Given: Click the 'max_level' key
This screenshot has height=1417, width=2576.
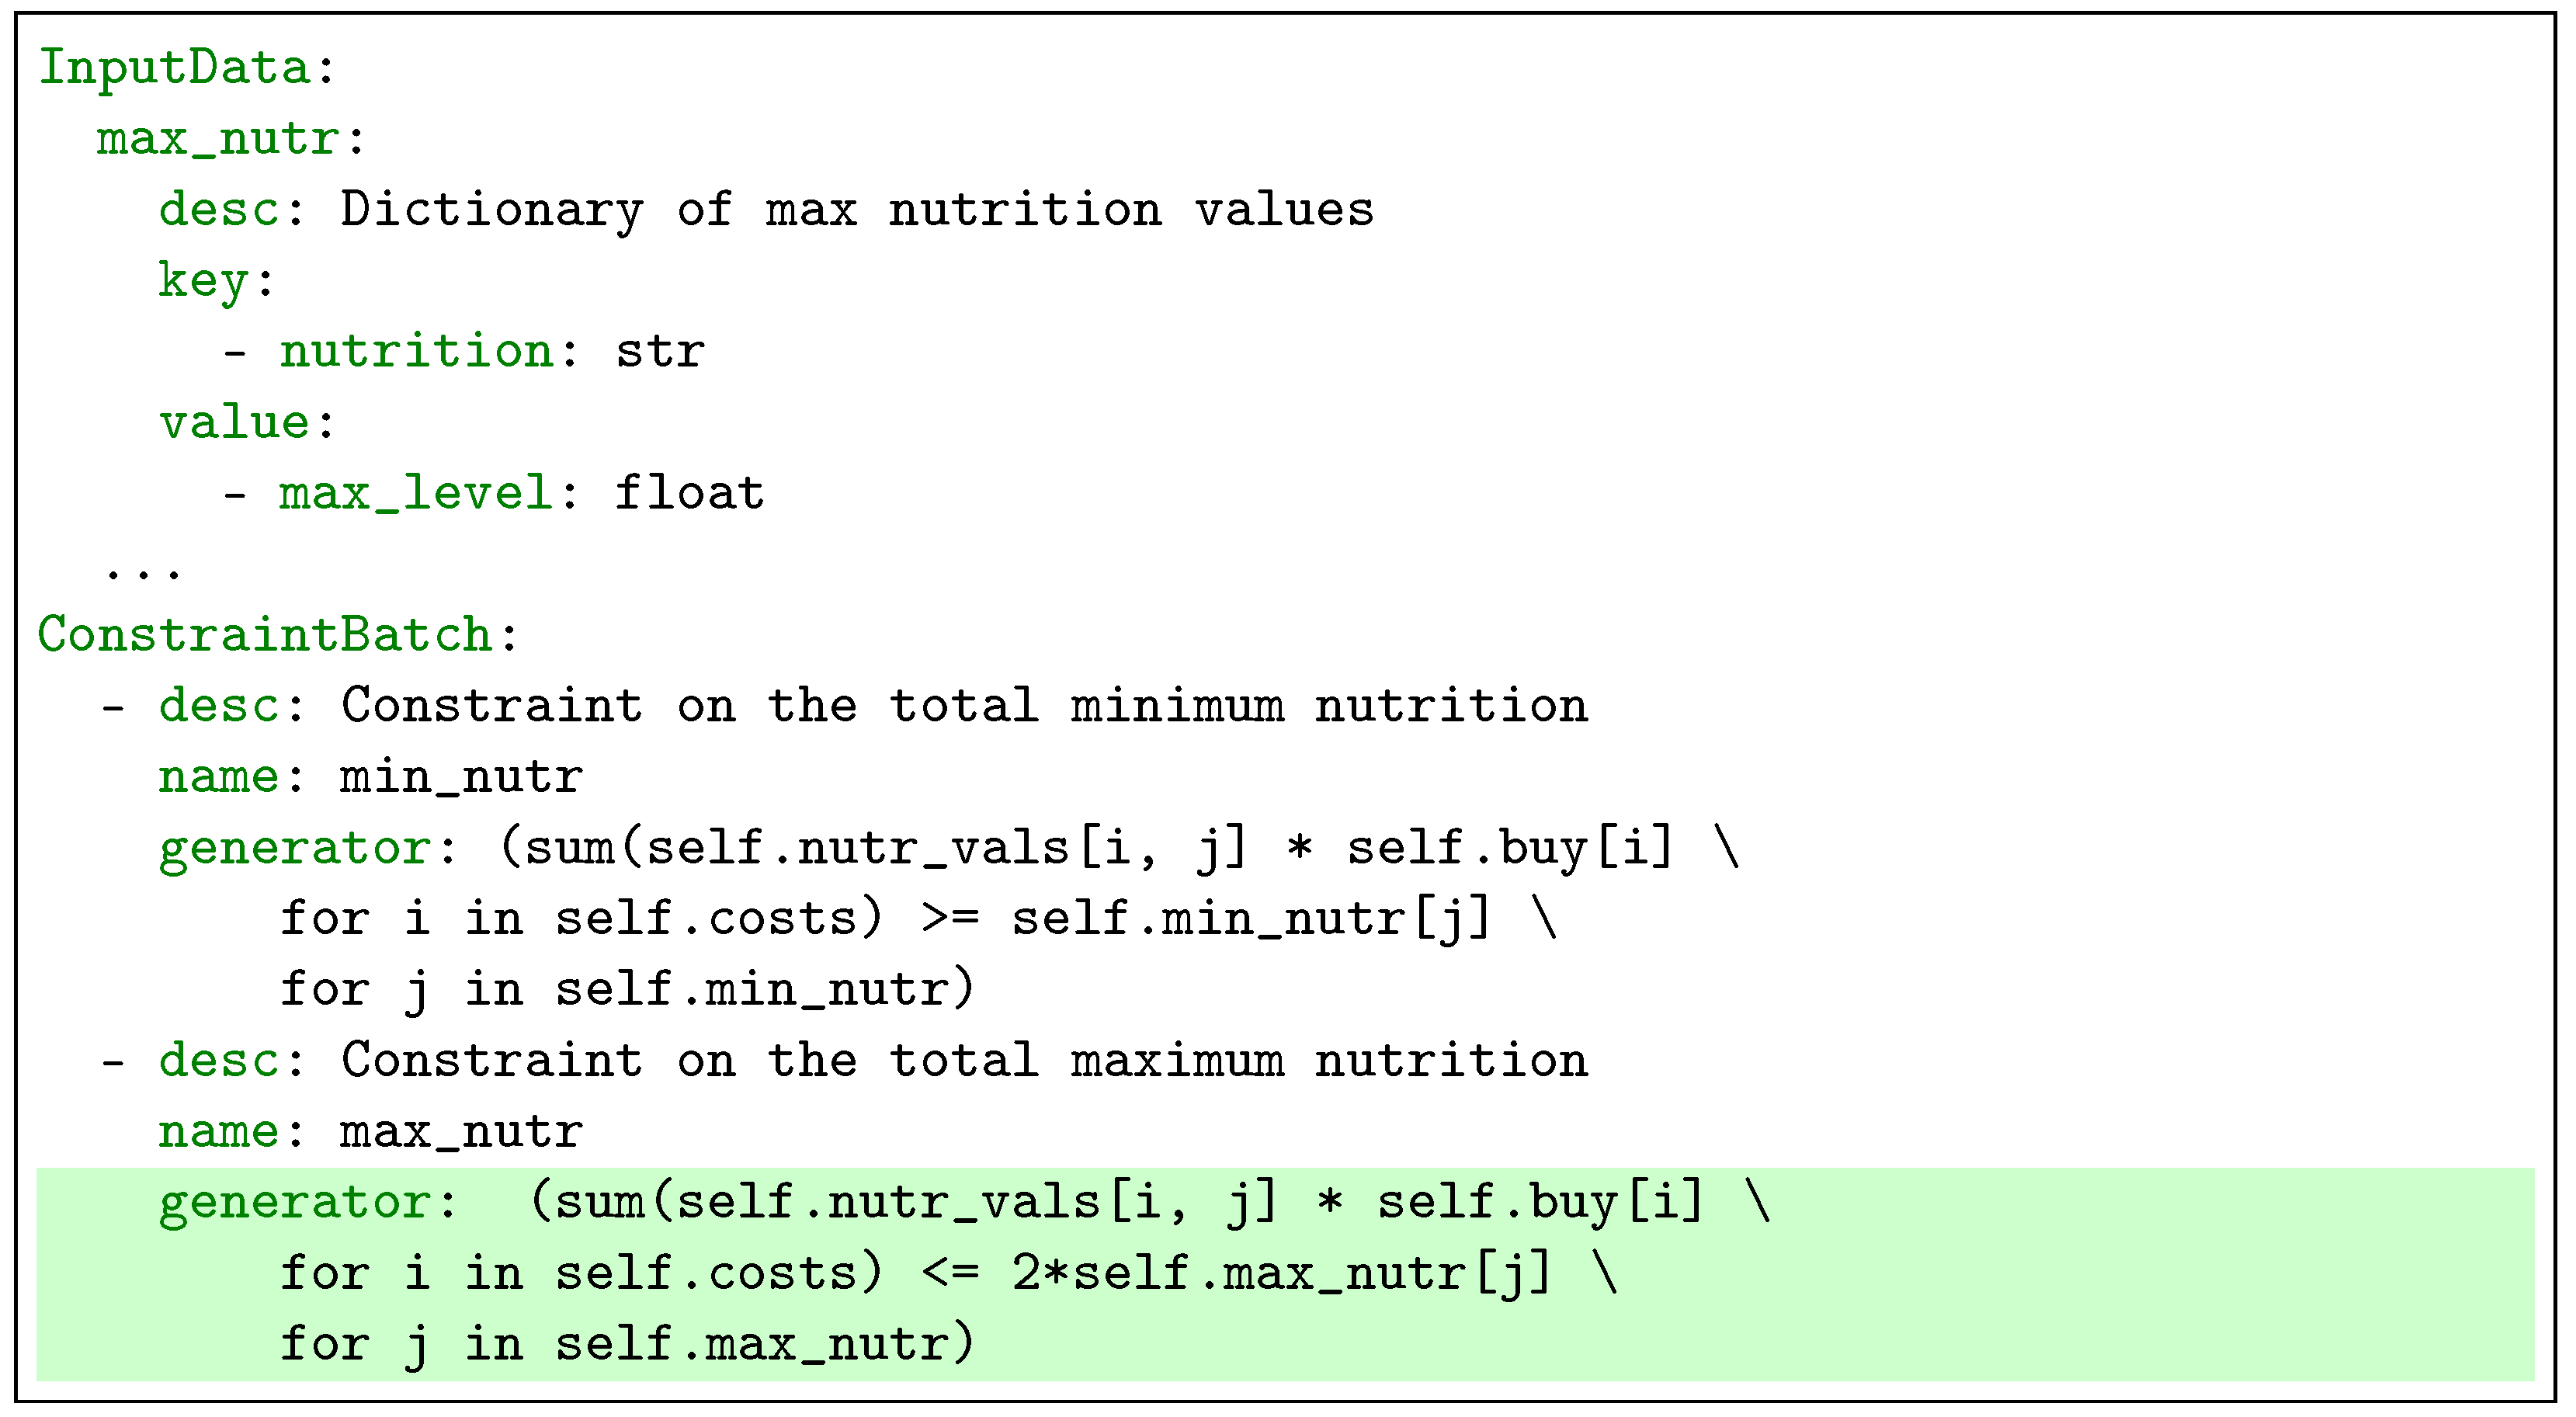Looking at the screenshot, I should pyautogui.click(x=415, y=494).
